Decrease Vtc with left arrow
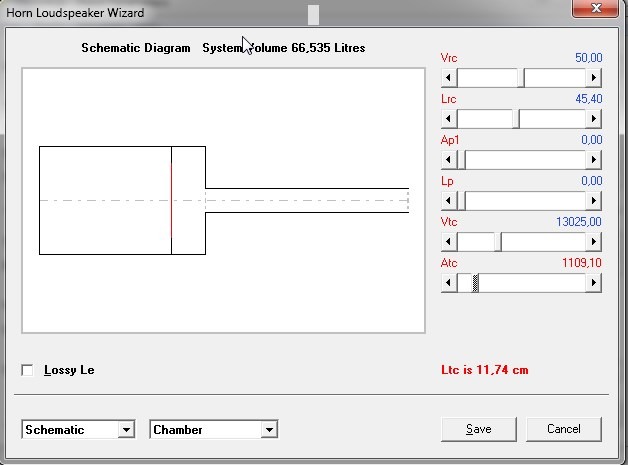 pyautogui.click(x=449, y=242)
